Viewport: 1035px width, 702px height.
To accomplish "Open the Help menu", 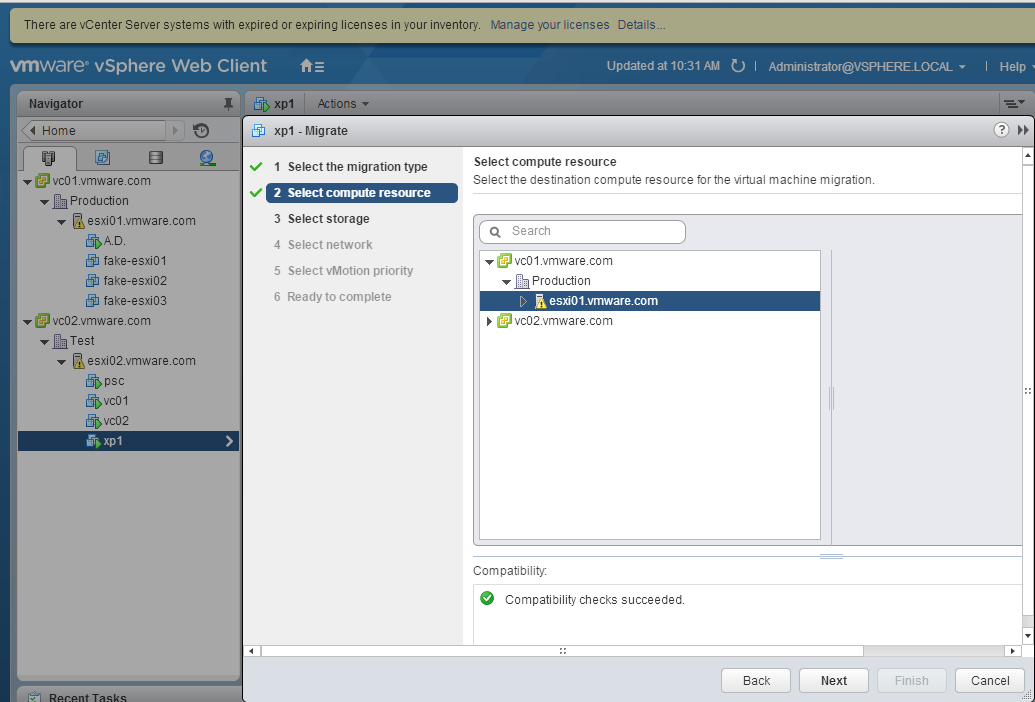I will [x=1016, y=67].
